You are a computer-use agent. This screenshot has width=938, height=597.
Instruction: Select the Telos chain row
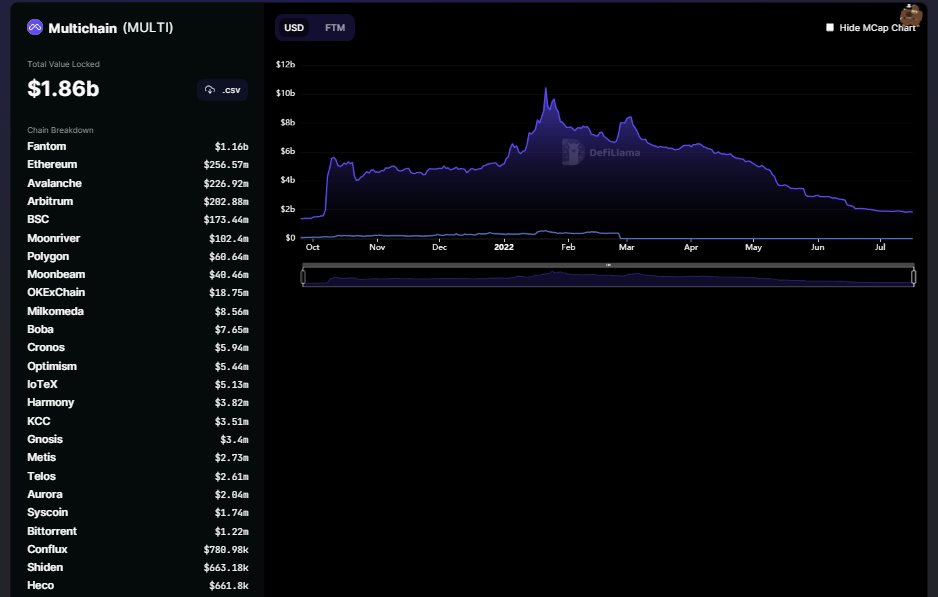tap(138, 476)
